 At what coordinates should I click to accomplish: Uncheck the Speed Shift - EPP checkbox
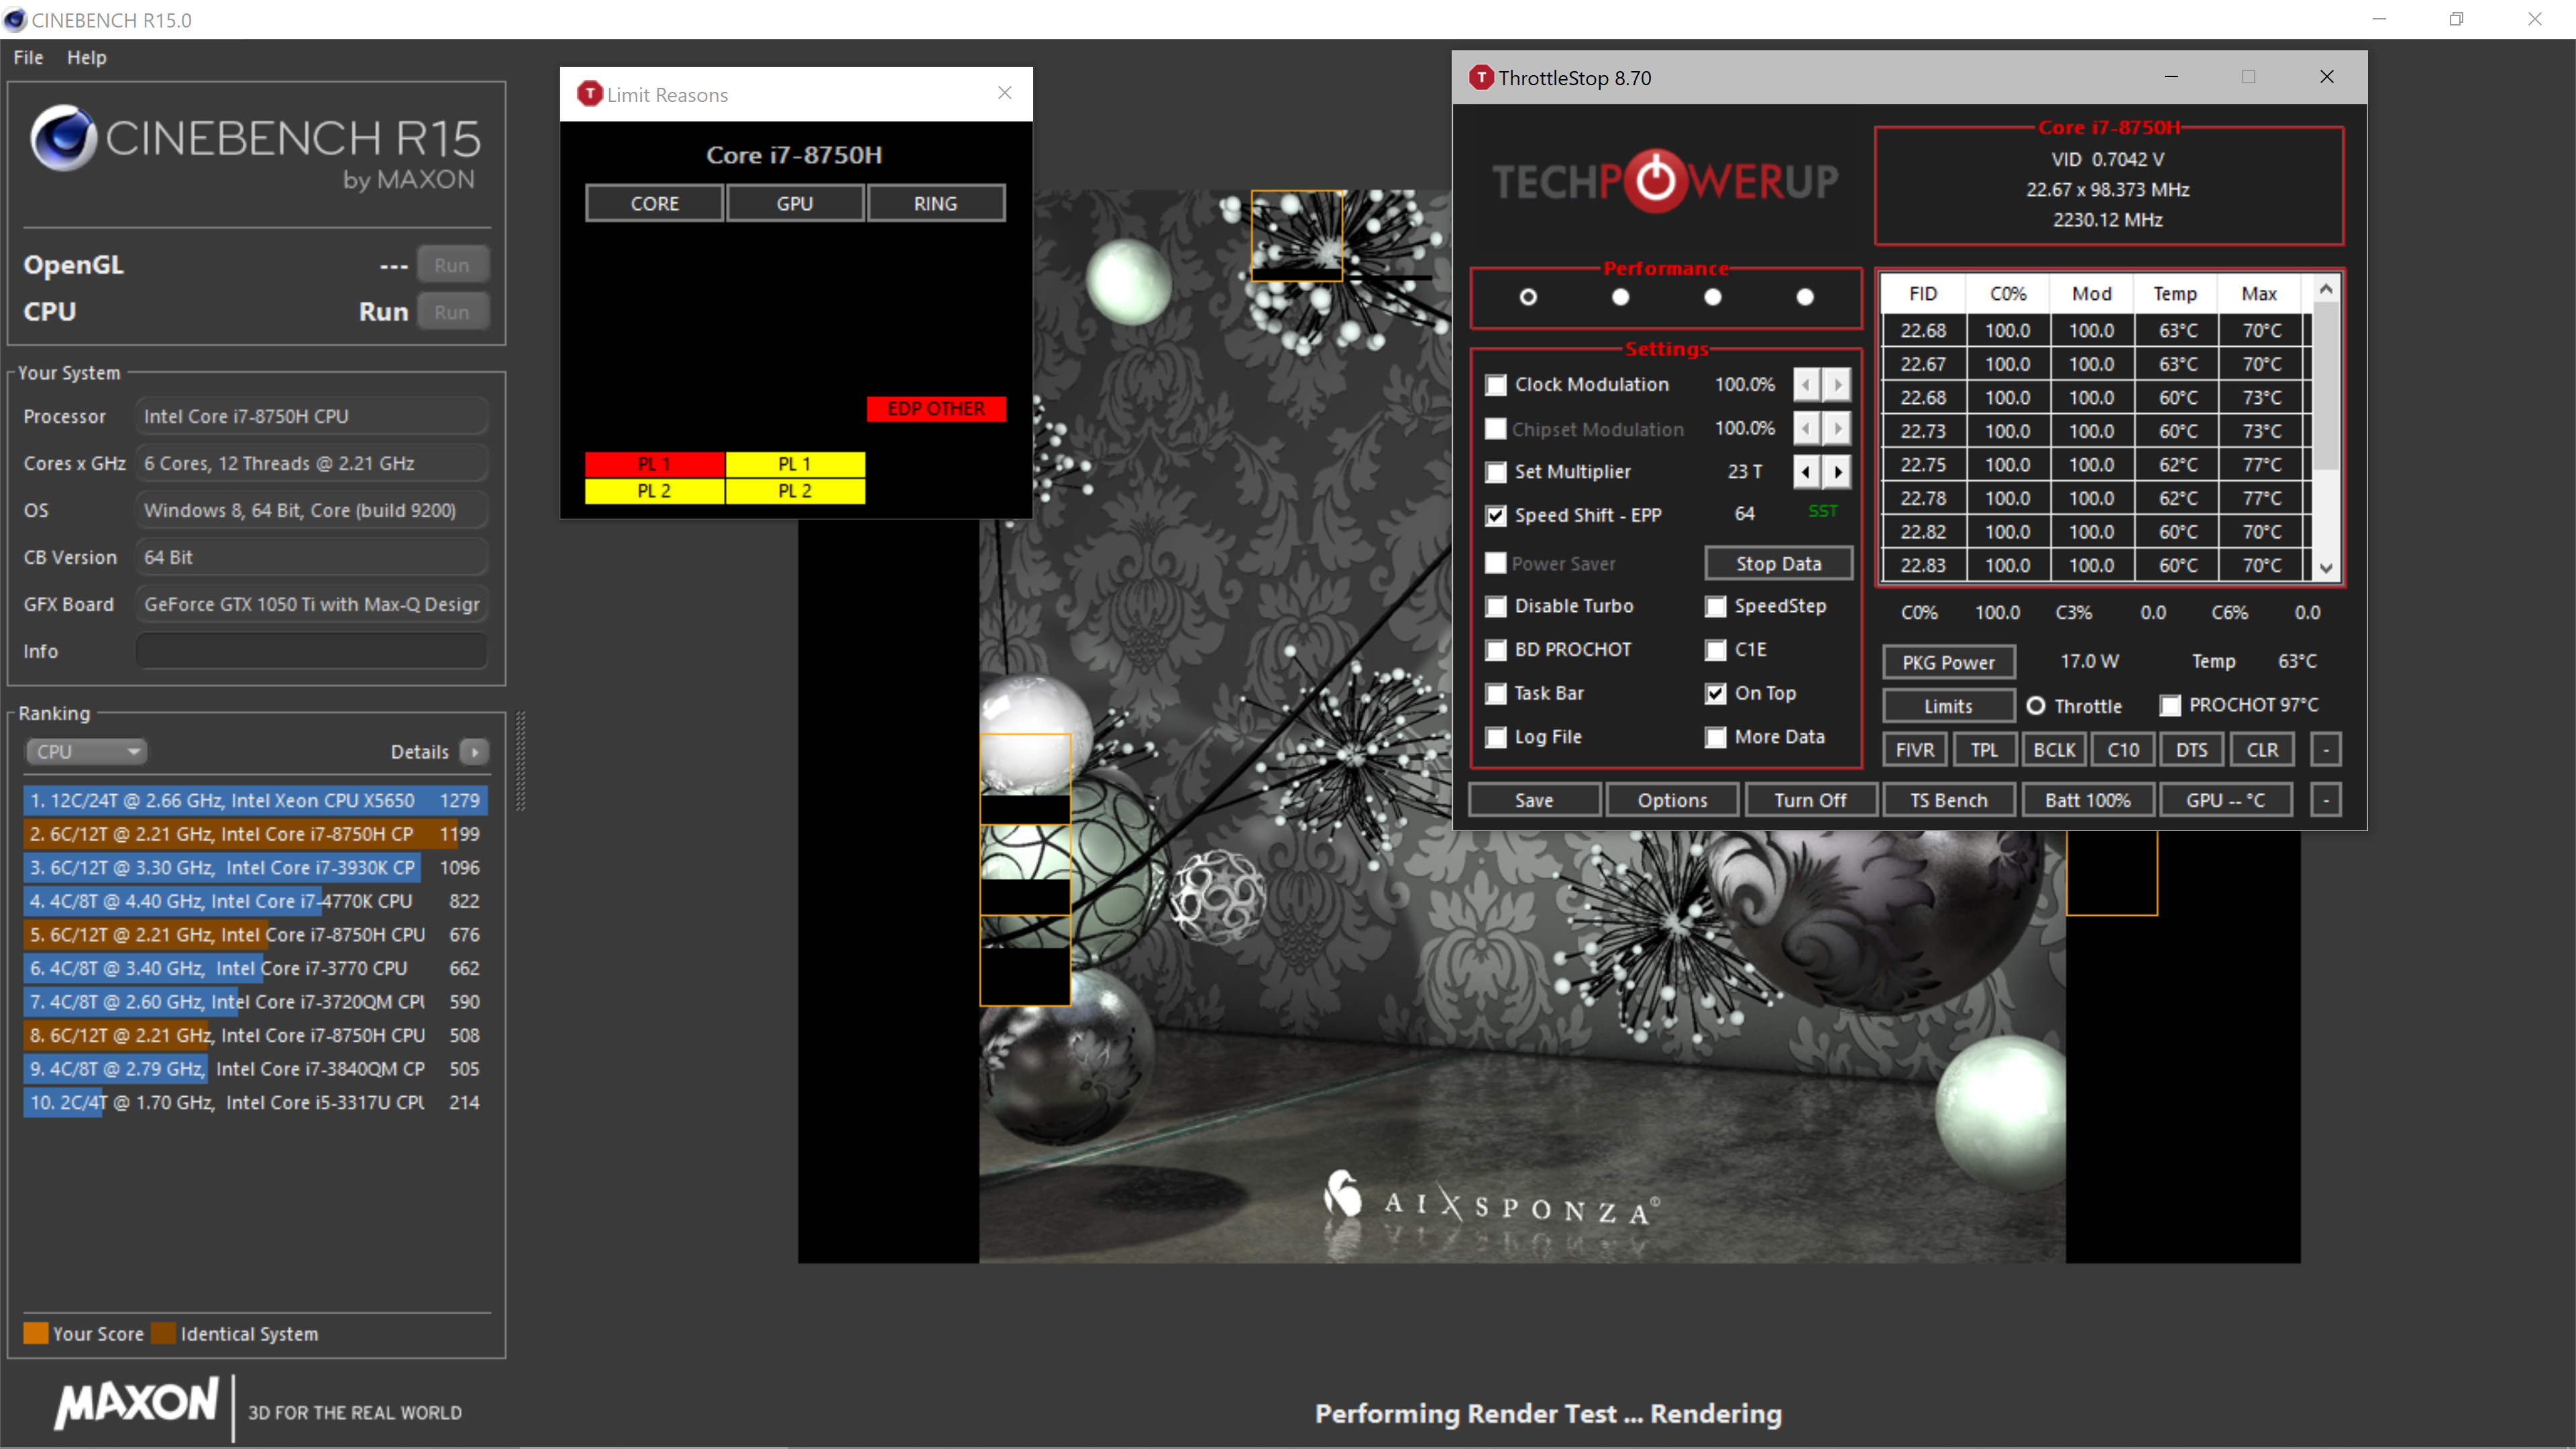tap(1495, 515)
